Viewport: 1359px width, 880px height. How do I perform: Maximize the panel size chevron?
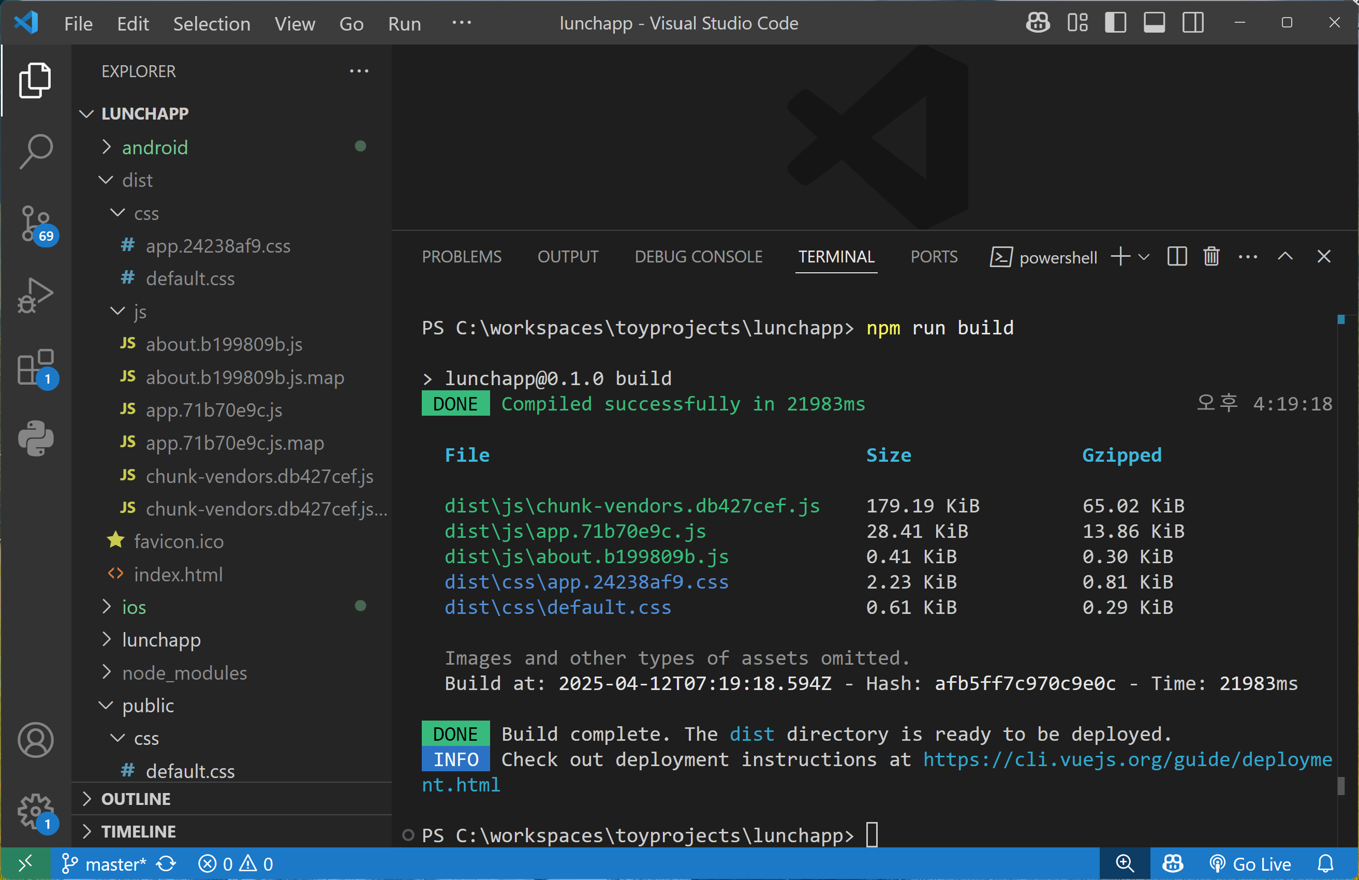coord(1285,257)
